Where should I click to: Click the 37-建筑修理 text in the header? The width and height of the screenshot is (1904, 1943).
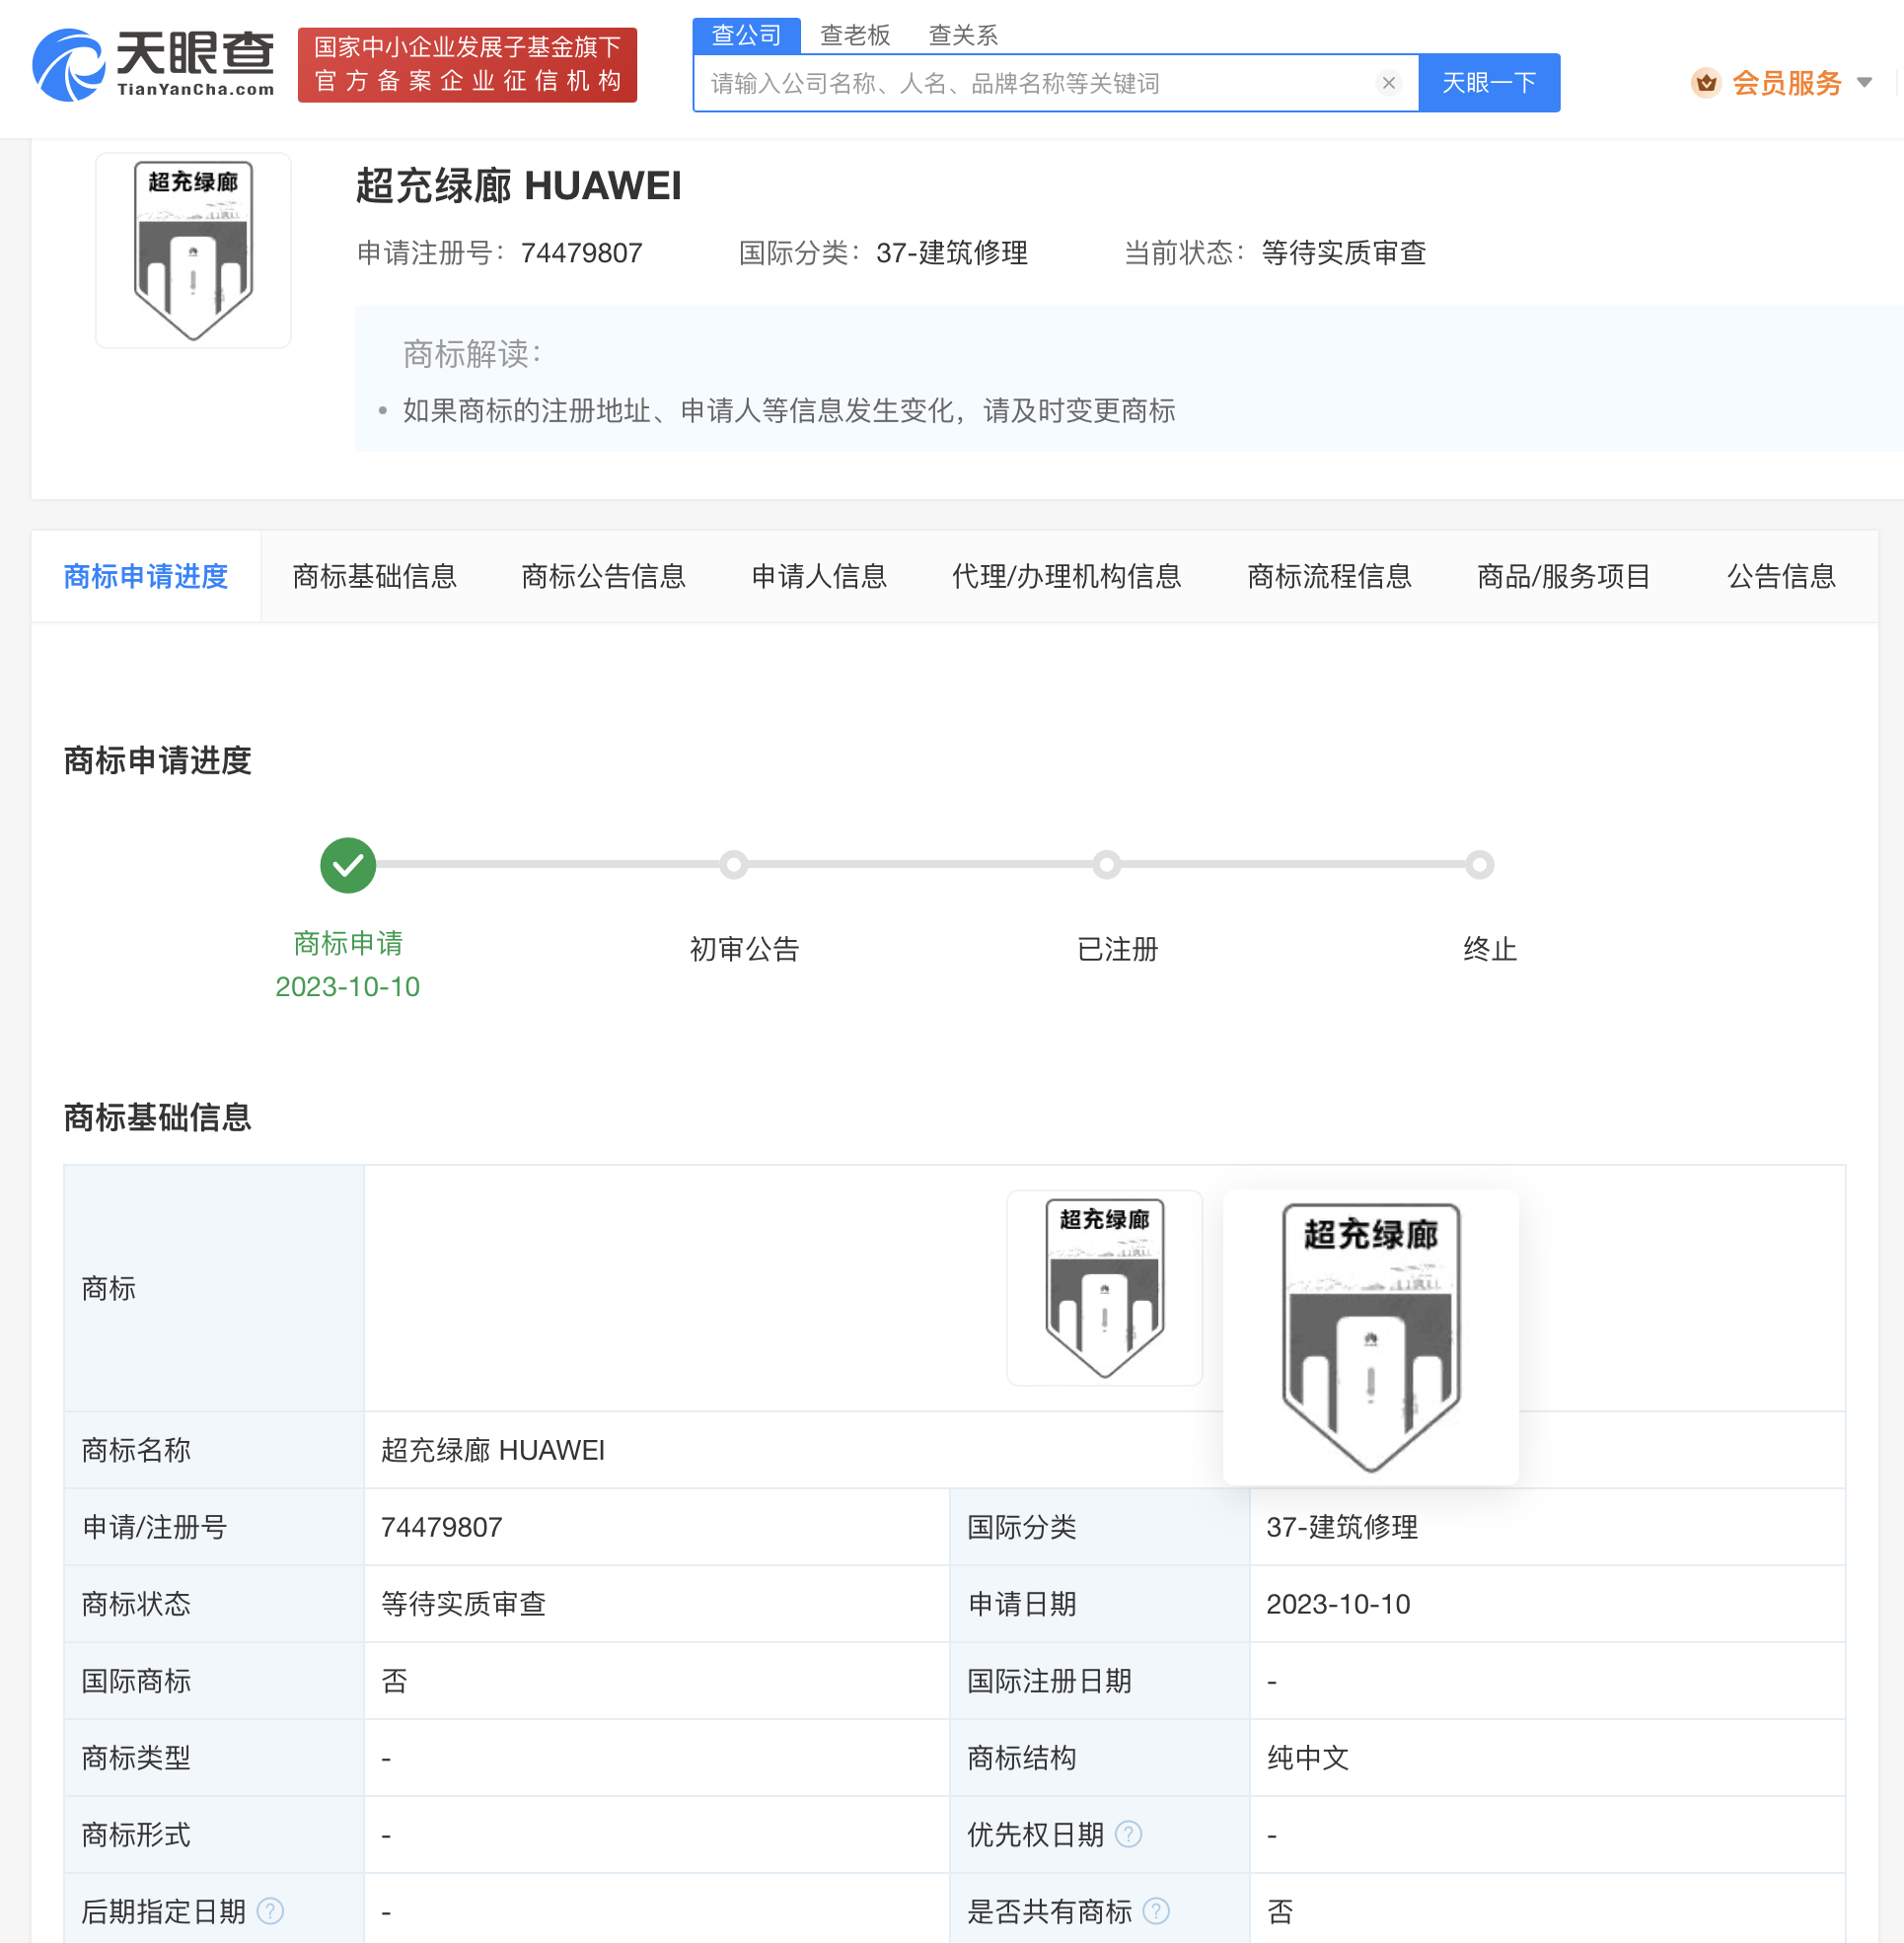click(952, 253)
